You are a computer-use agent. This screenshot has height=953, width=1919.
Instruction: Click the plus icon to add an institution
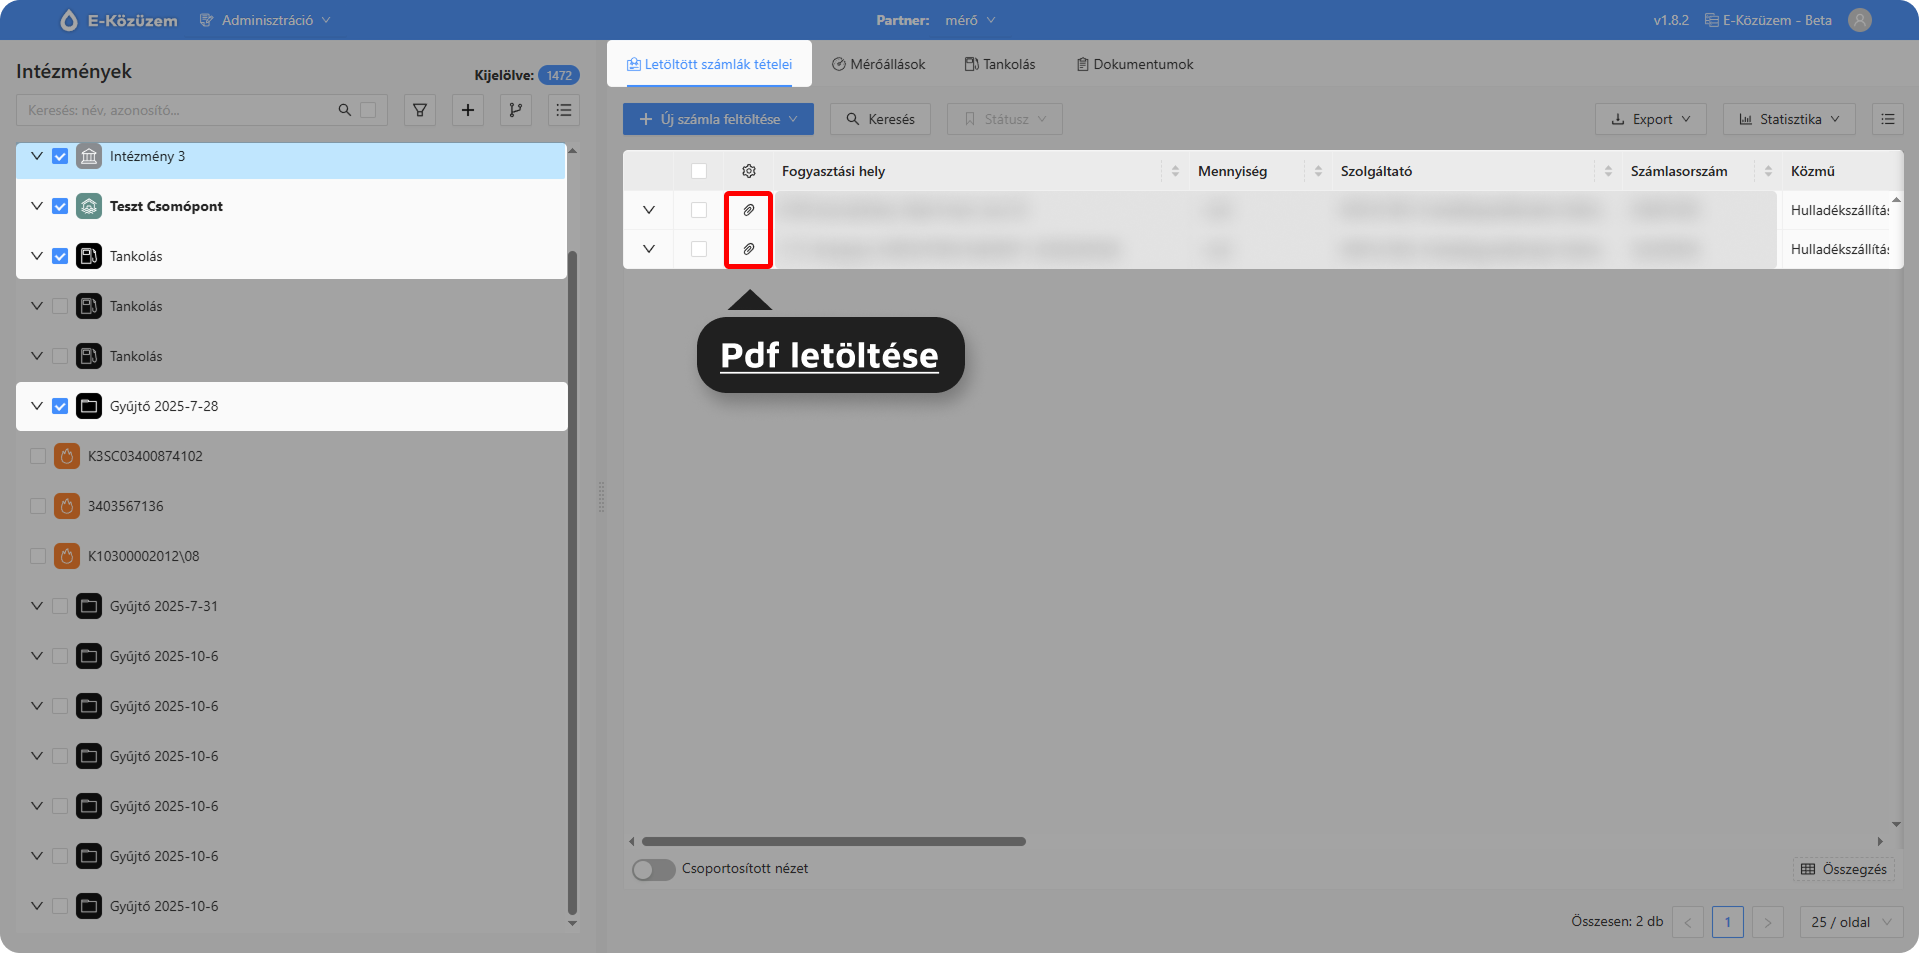click(467, 110)
